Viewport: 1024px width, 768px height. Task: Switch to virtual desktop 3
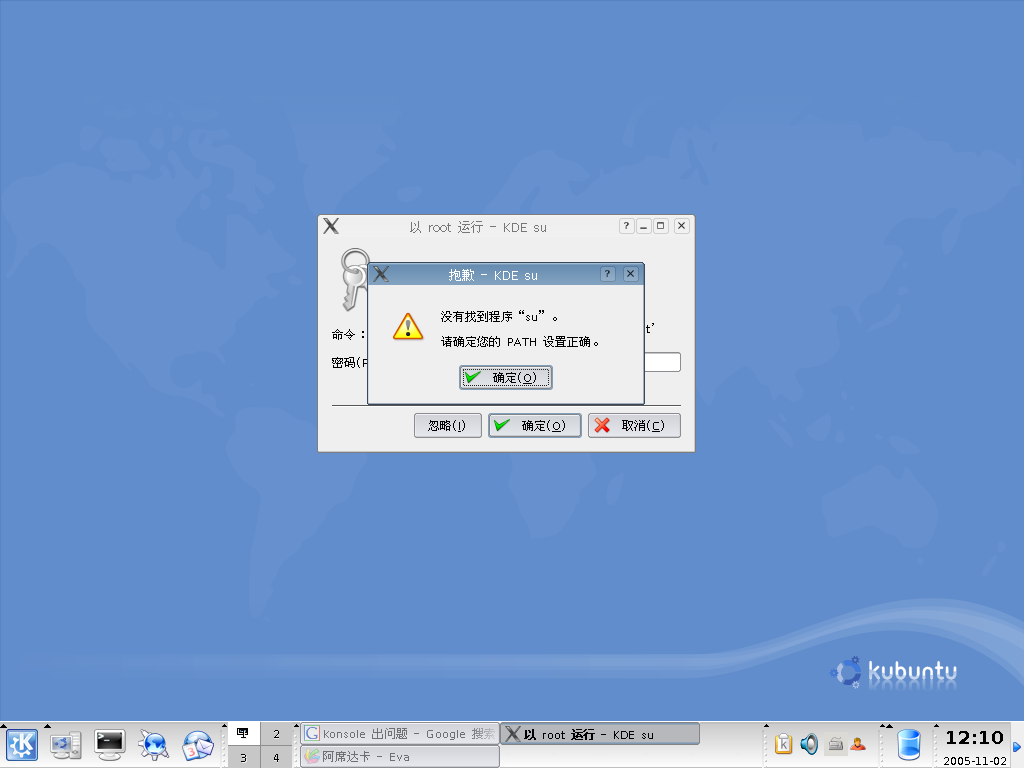tap(243, 757)
